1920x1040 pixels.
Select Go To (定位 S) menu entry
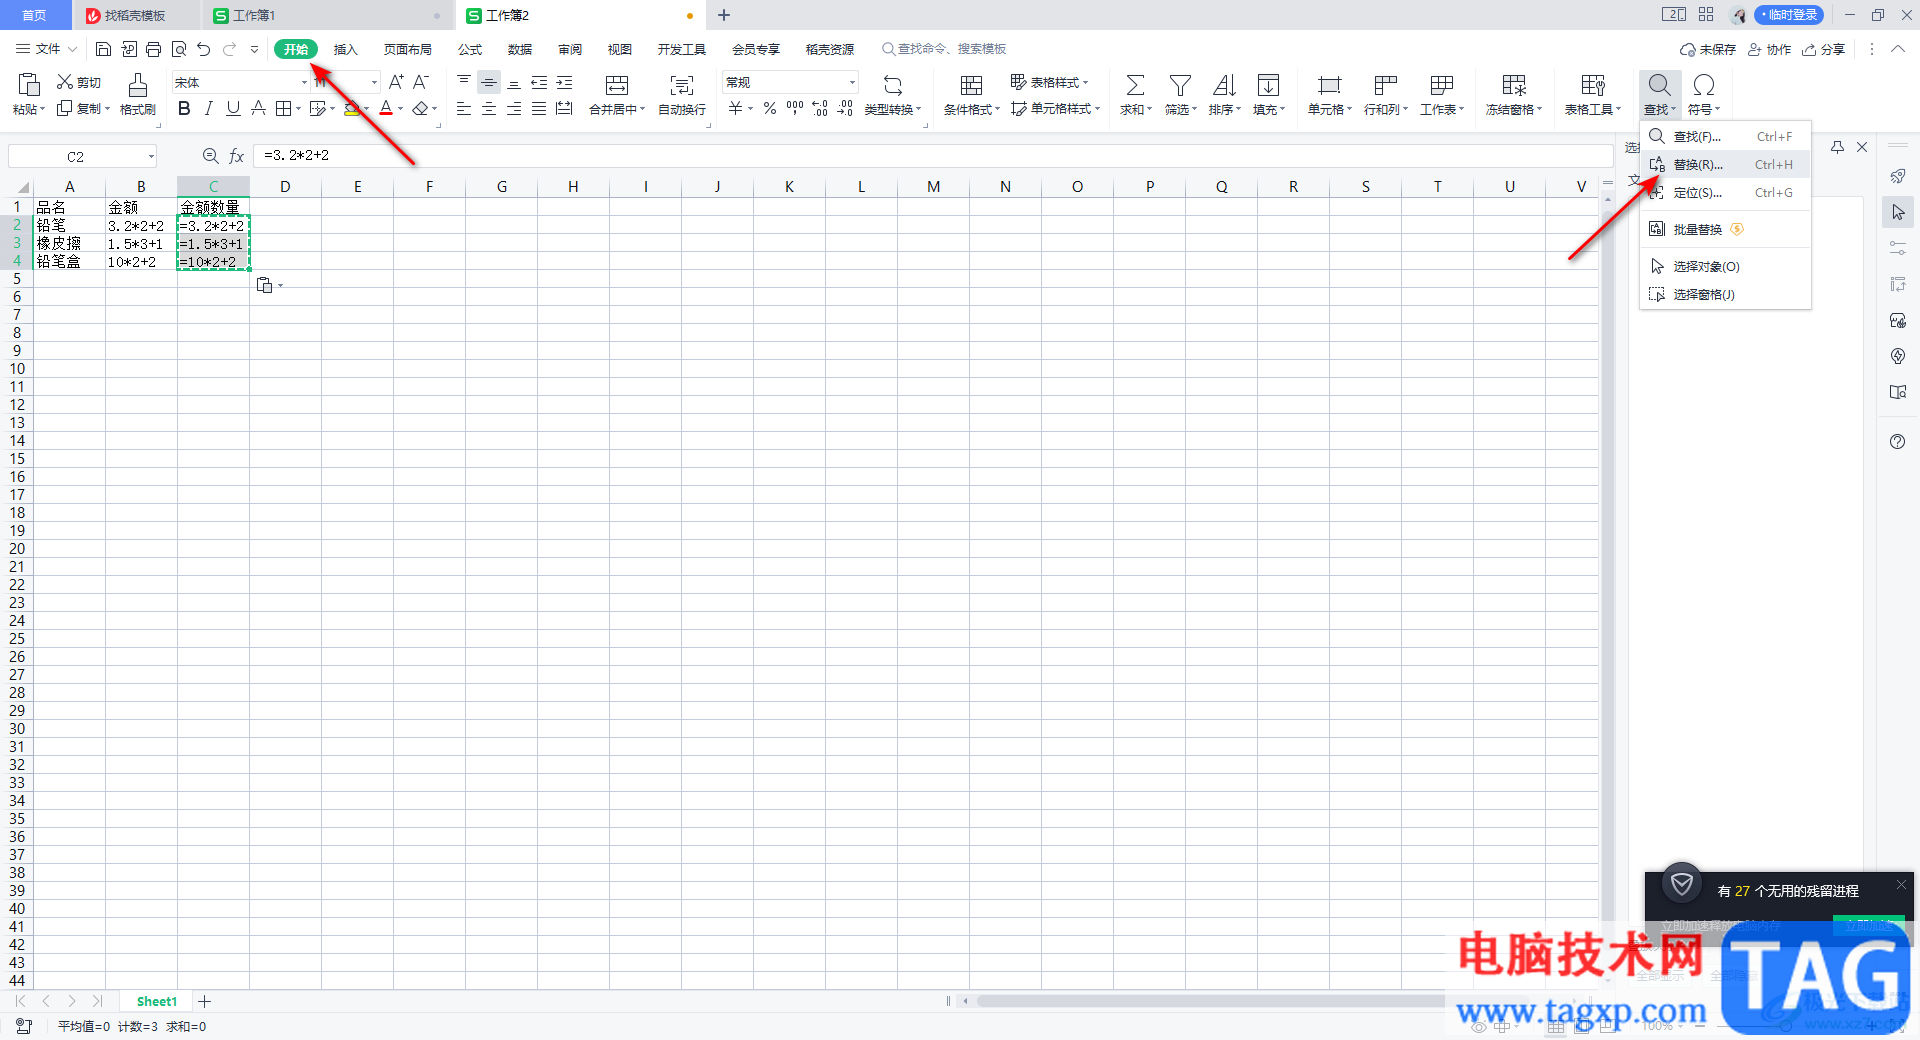pos(1725,193)
